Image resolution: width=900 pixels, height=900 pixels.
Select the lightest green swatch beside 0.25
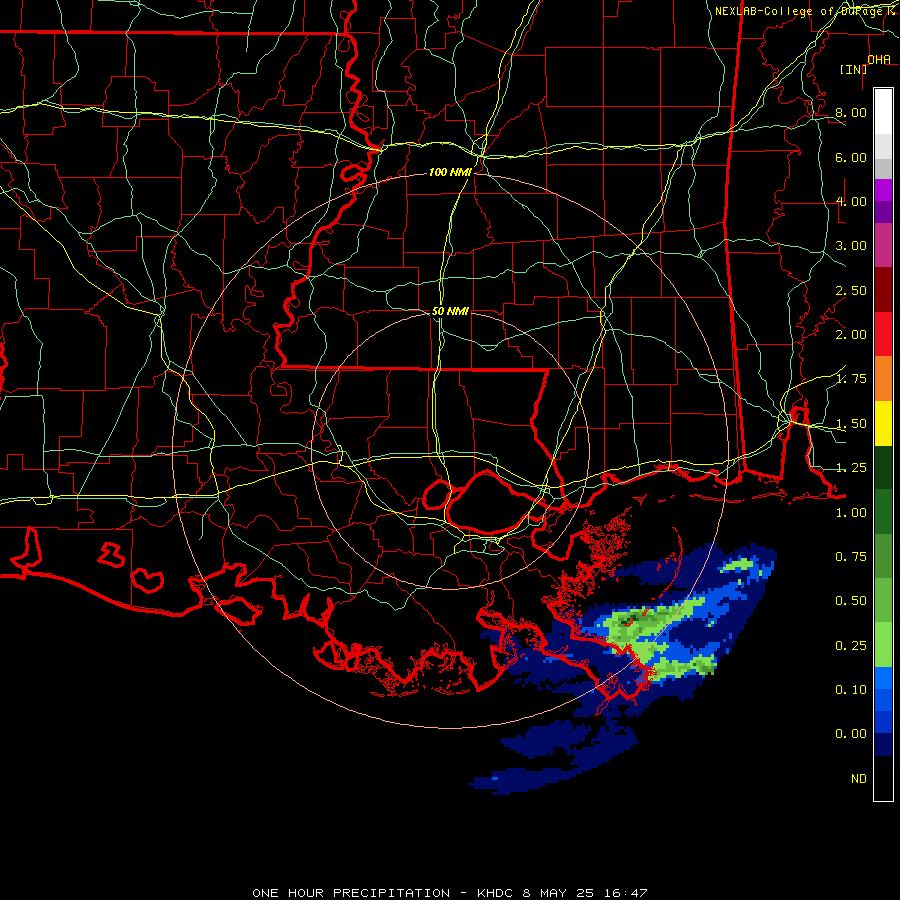(883, 645)
